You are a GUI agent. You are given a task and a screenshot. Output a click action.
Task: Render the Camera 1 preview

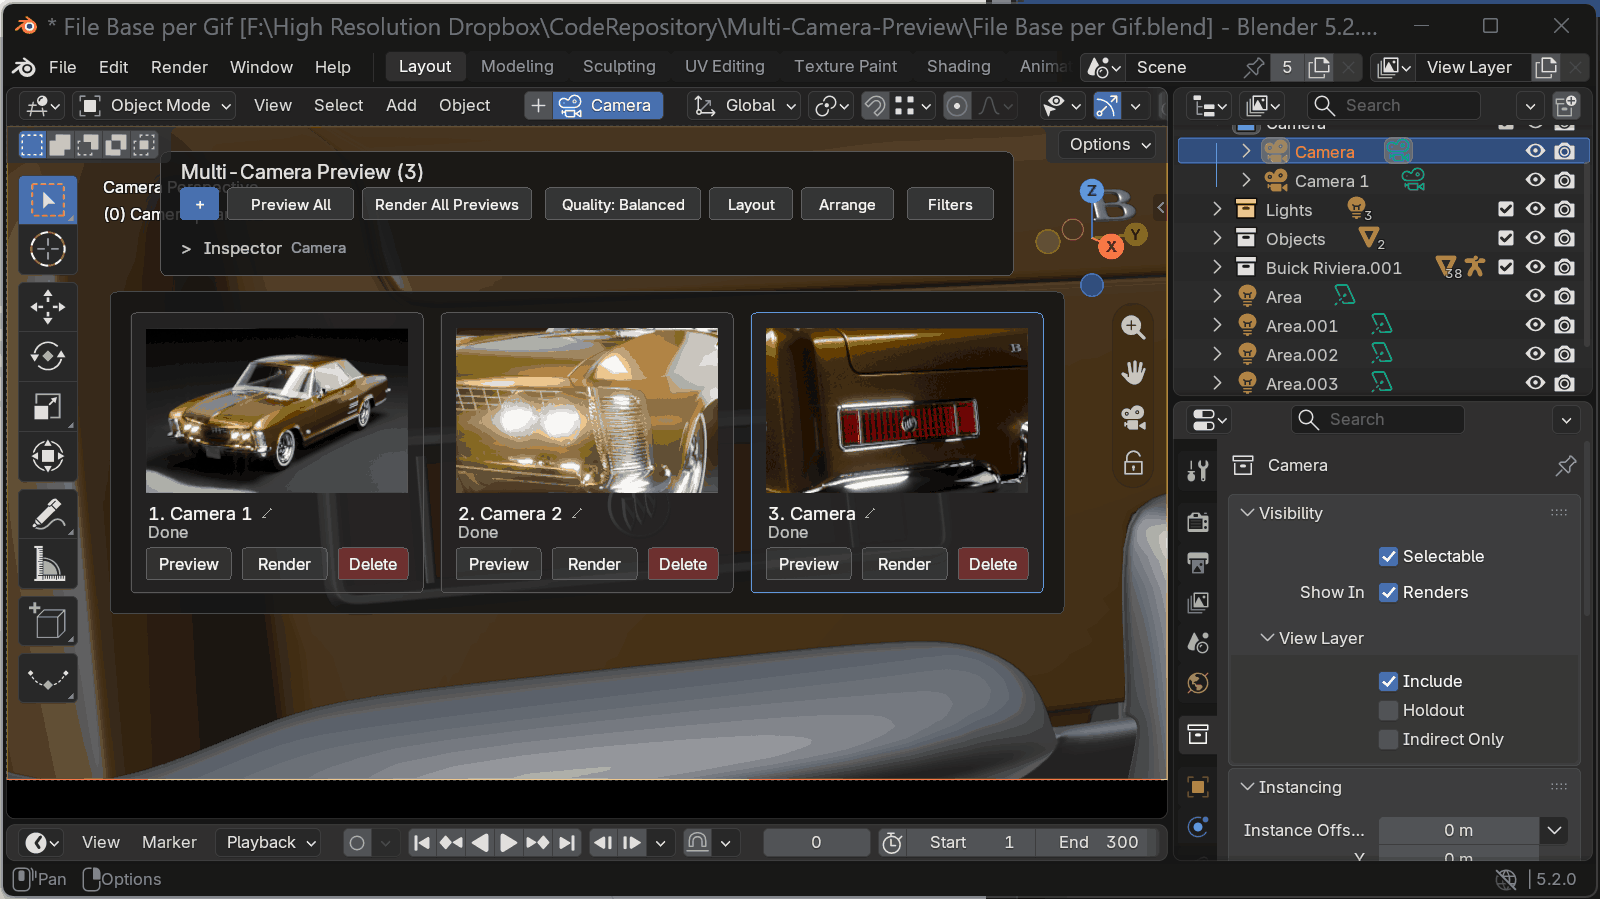(284, 564)
